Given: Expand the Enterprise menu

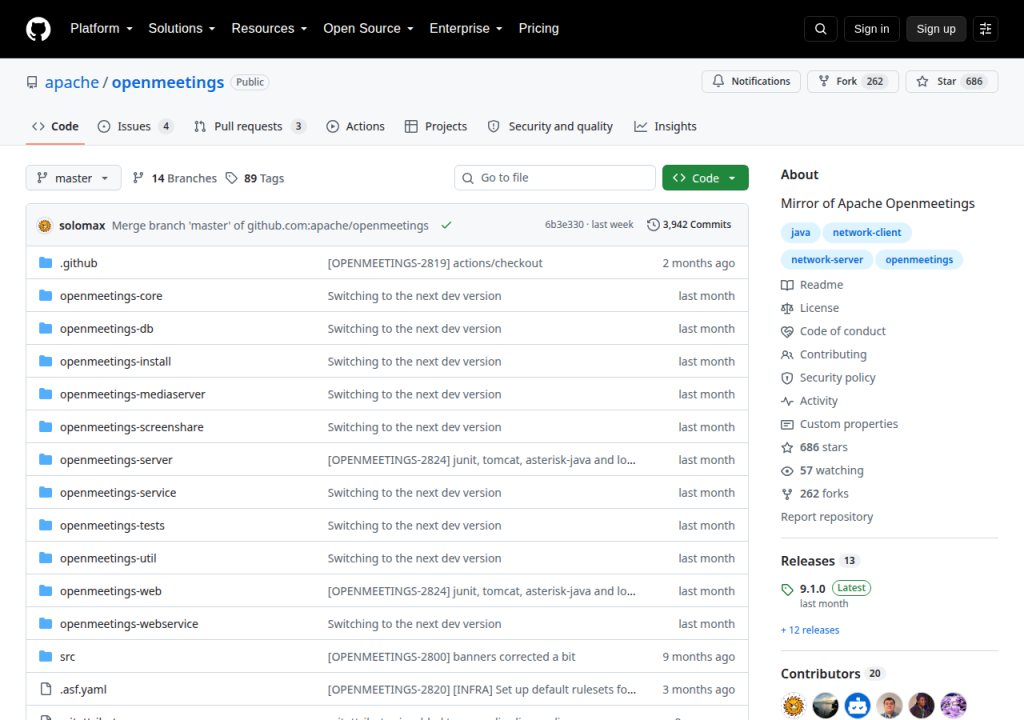Looking at the screenshot, I should pos(466,29).
